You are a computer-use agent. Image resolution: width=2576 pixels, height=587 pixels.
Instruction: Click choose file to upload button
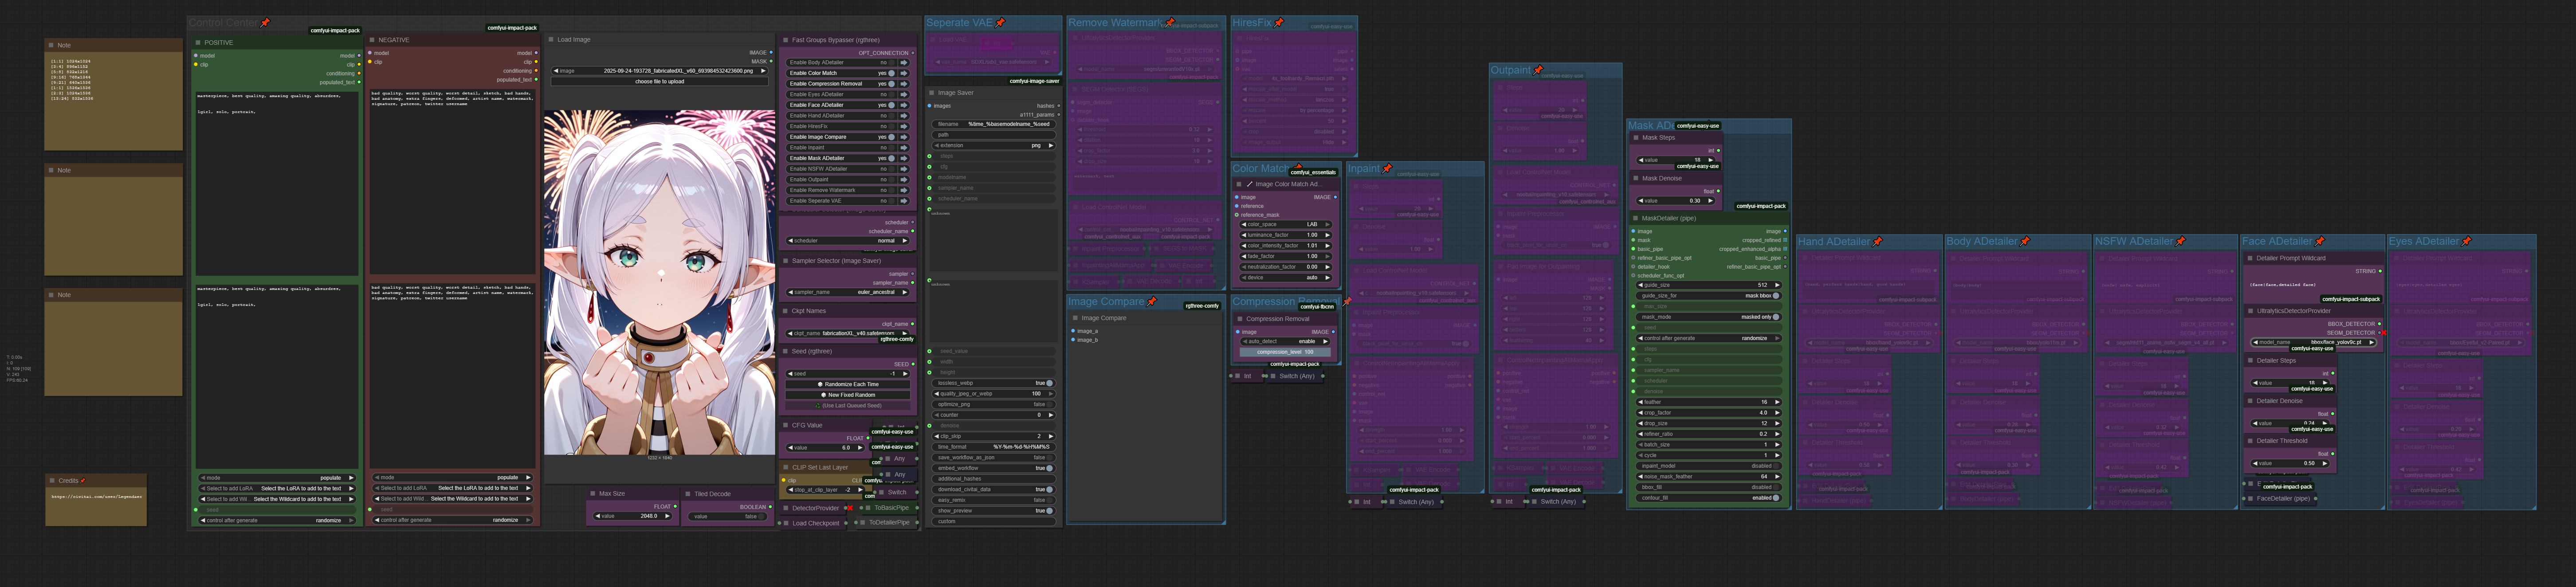click(x=660, y=81)
